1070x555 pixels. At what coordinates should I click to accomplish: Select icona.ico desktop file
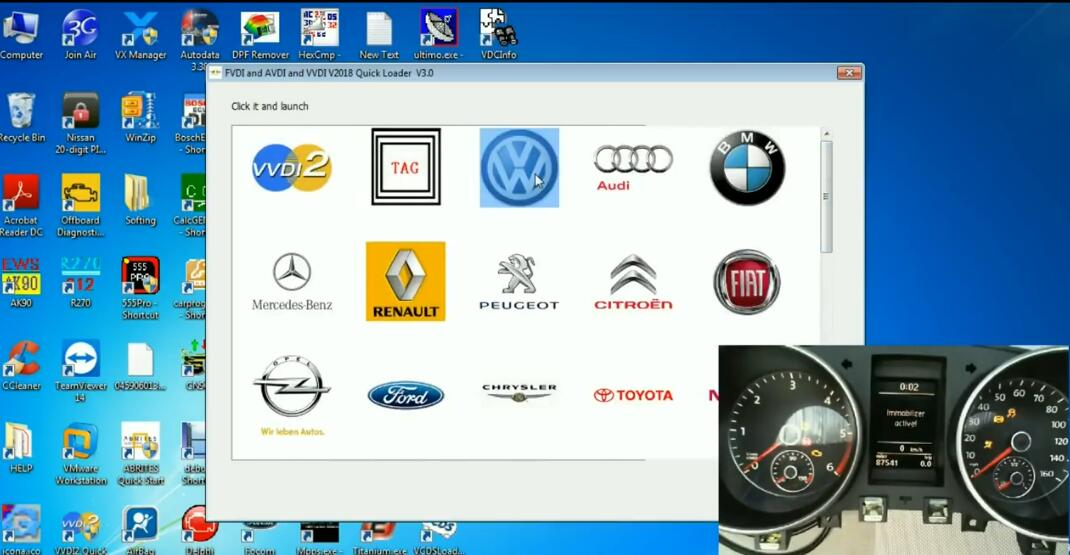21,531
